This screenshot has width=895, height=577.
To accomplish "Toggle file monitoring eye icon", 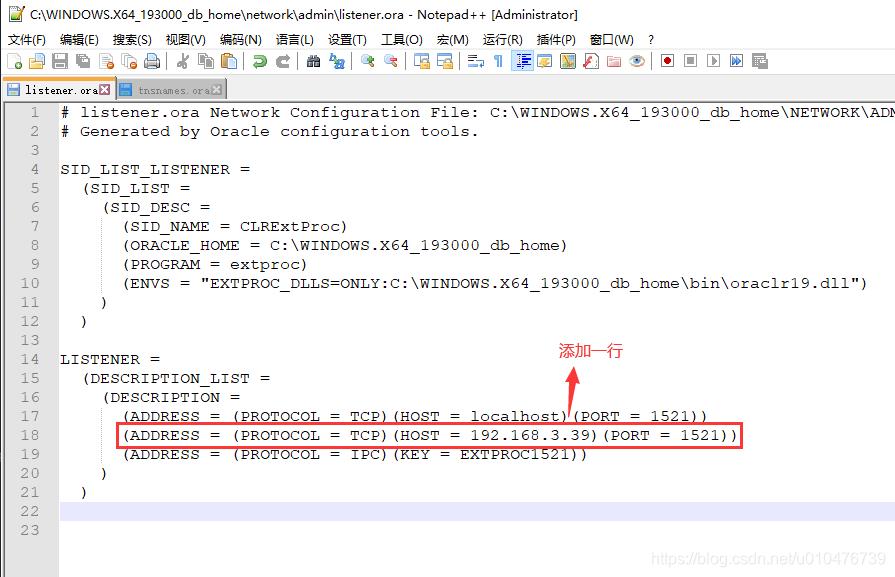I will click(x=637, y=61).
